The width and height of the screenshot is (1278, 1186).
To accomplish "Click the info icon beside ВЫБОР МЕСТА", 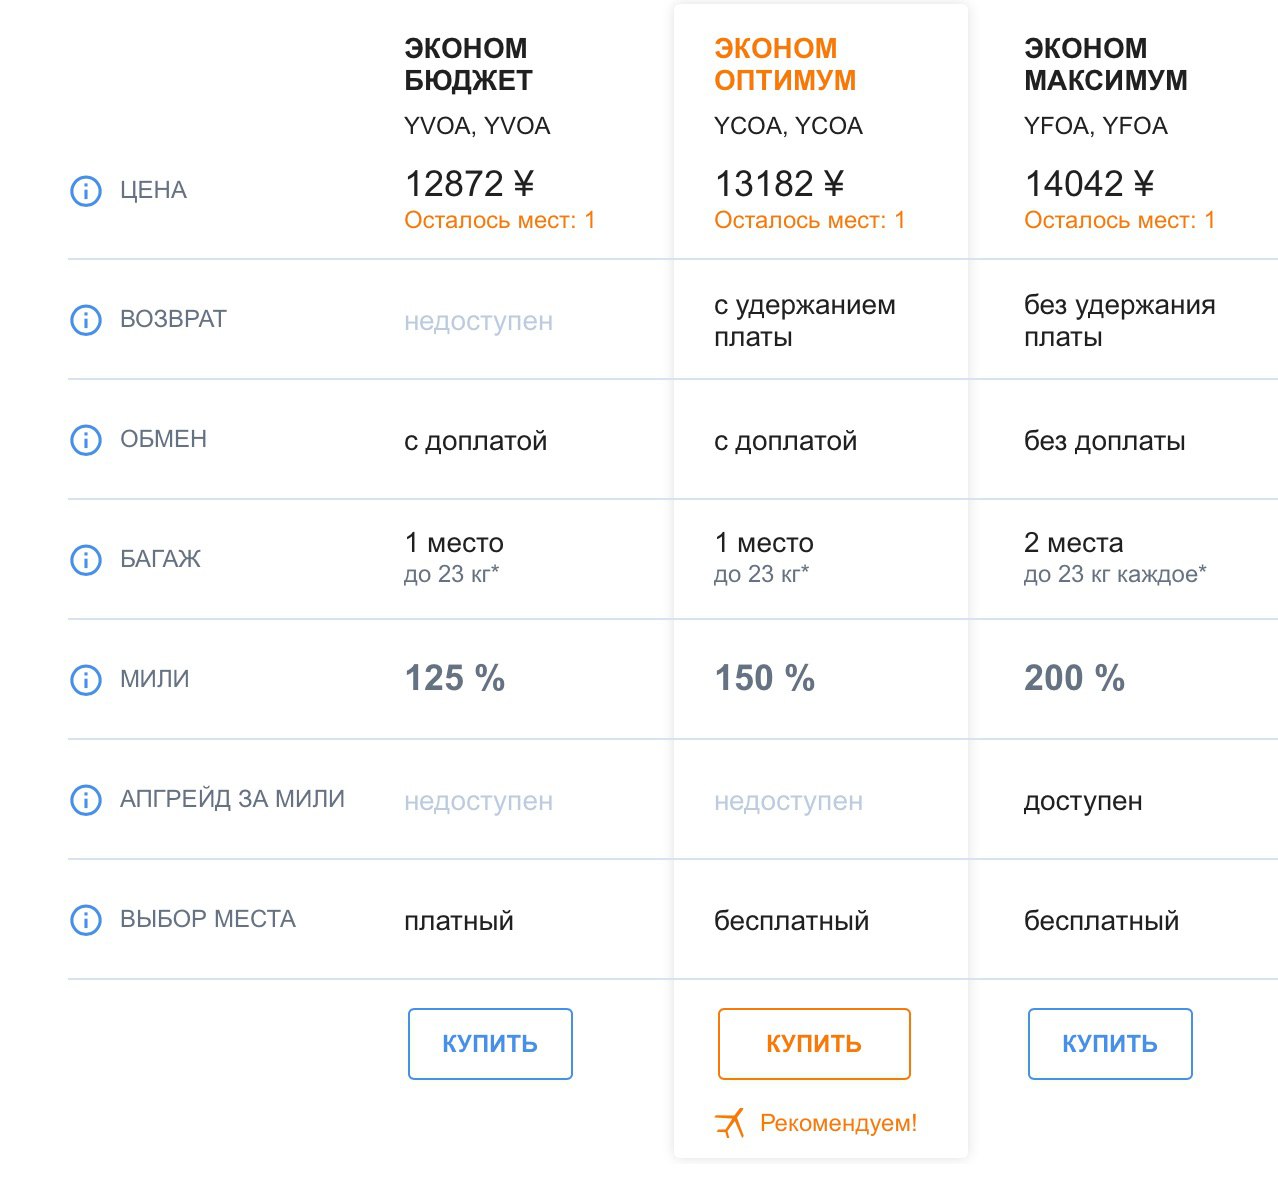I will tap(86, 920).
